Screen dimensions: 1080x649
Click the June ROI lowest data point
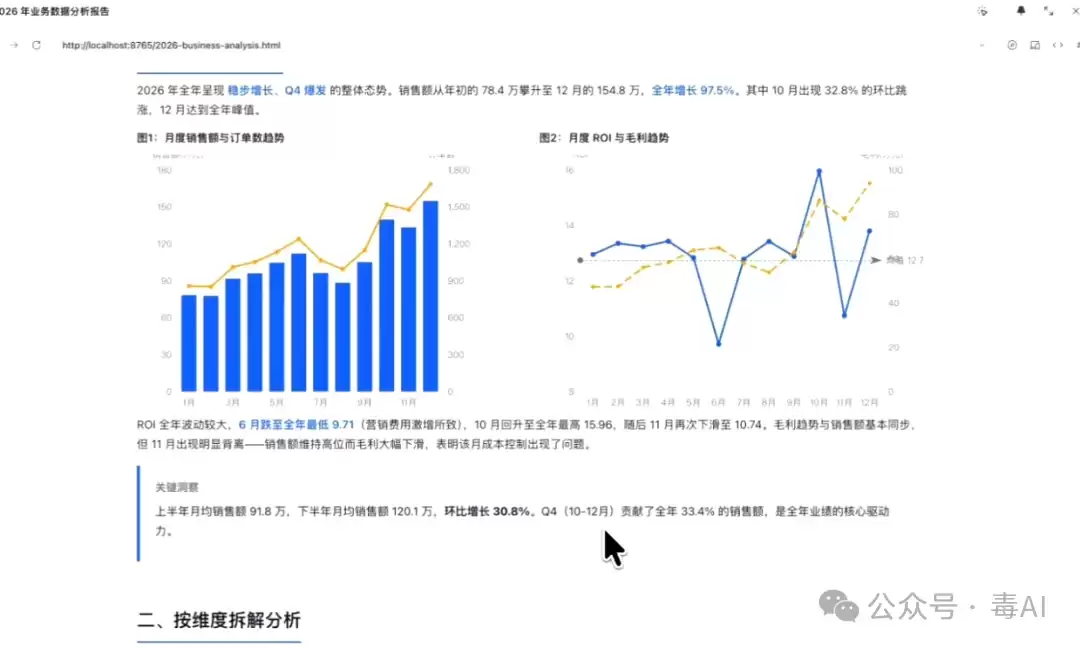718,343
